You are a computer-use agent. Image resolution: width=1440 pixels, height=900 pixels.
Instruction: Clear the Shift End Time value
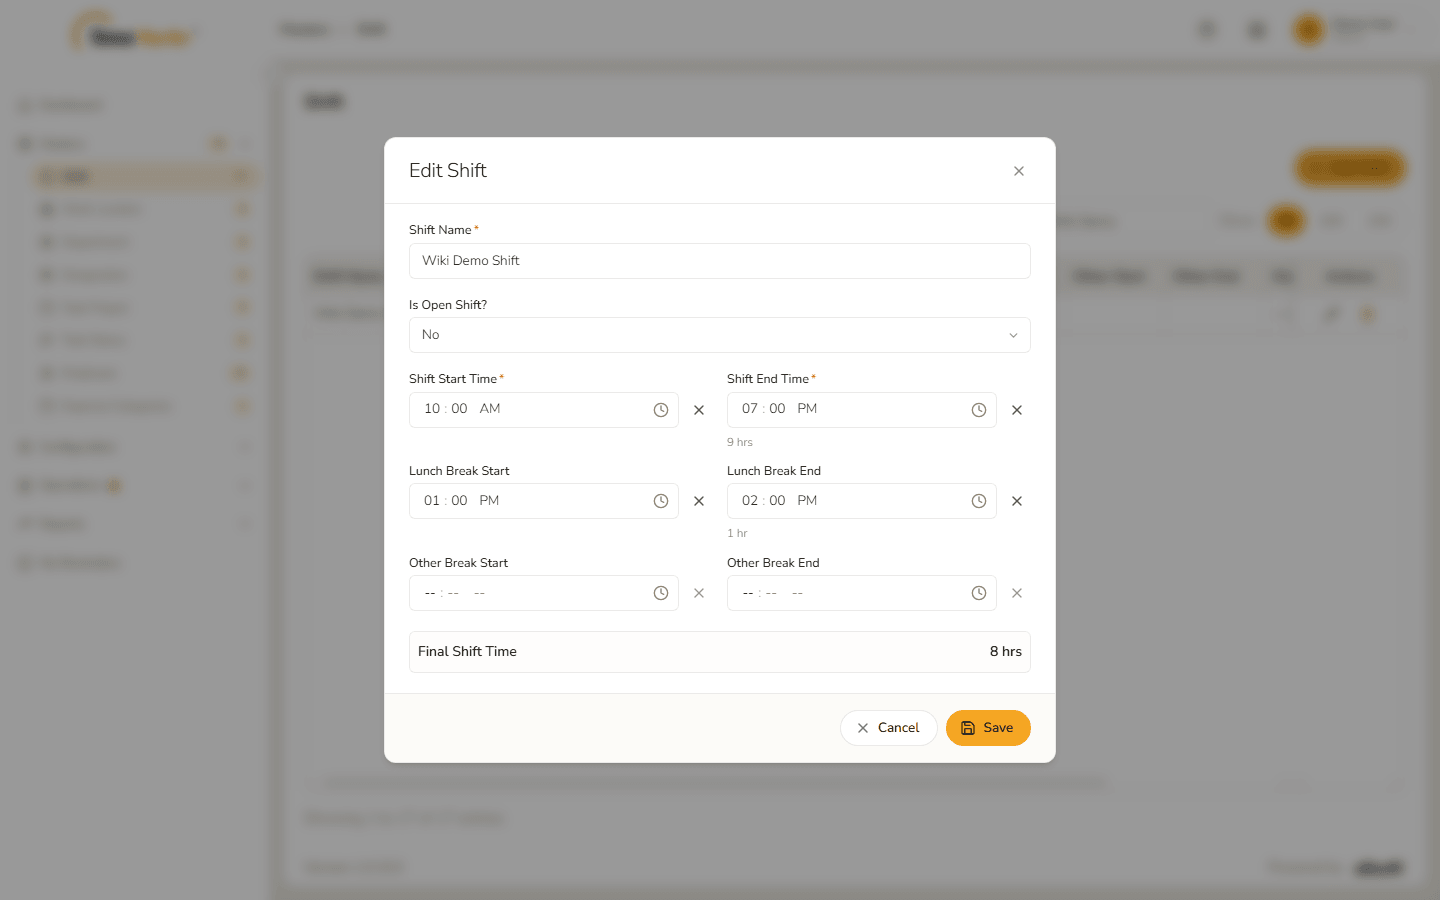1017,410
